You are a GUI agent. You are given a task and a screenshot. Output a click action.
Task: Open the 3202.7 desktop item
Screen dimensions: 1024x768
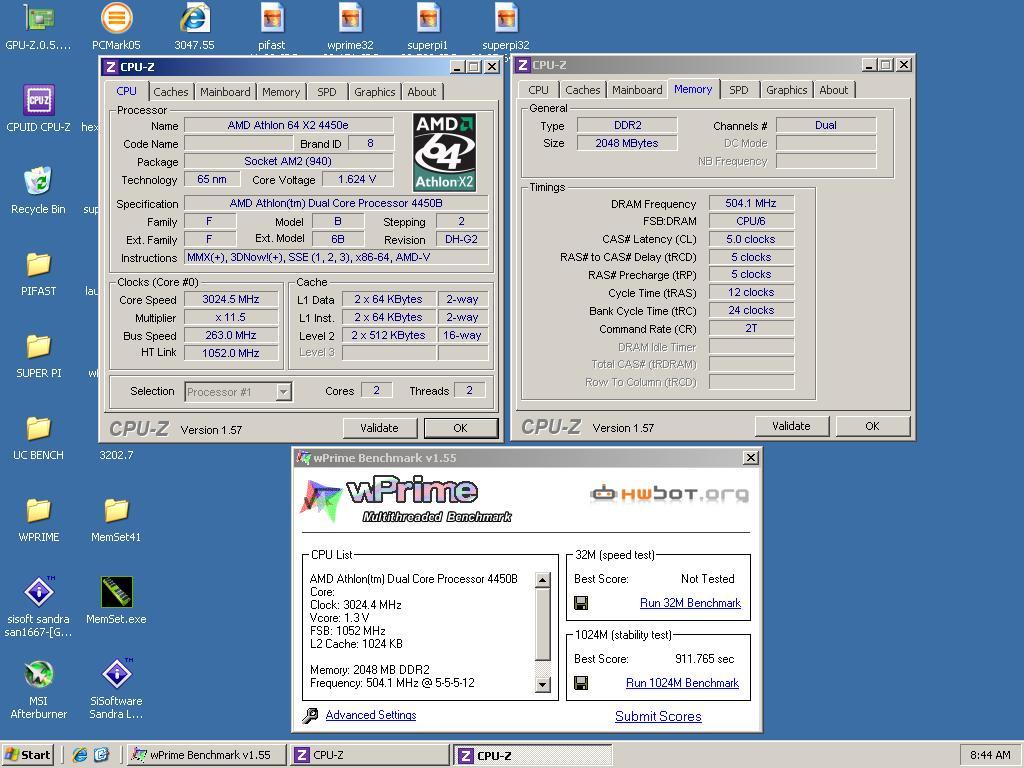tap(116, 455)
